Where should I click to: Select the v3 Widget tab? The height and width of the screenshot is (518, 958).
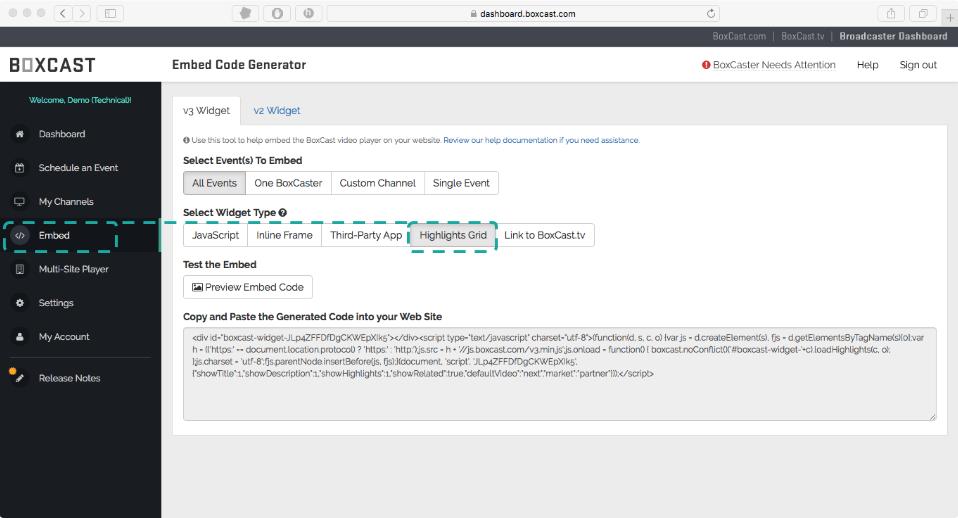point(205,111)
